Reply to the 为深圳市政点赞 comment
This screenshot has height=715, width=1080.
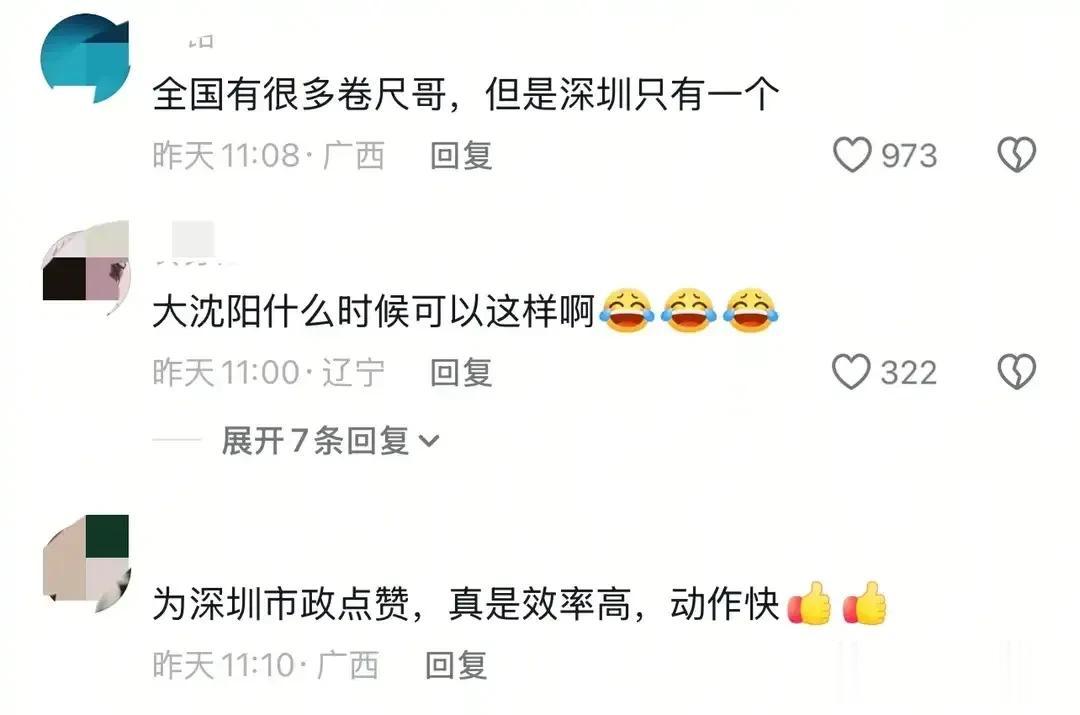456,665
